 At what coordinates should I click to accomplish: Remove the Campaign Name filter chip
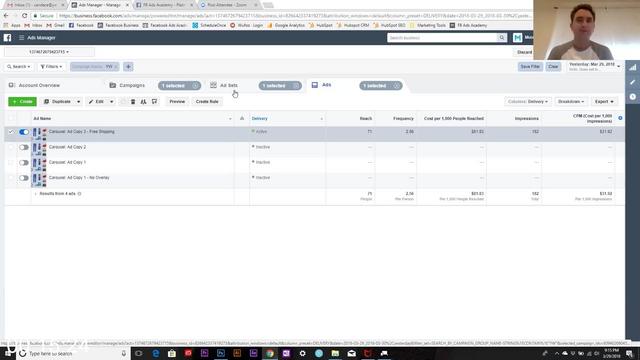[116, 67]
